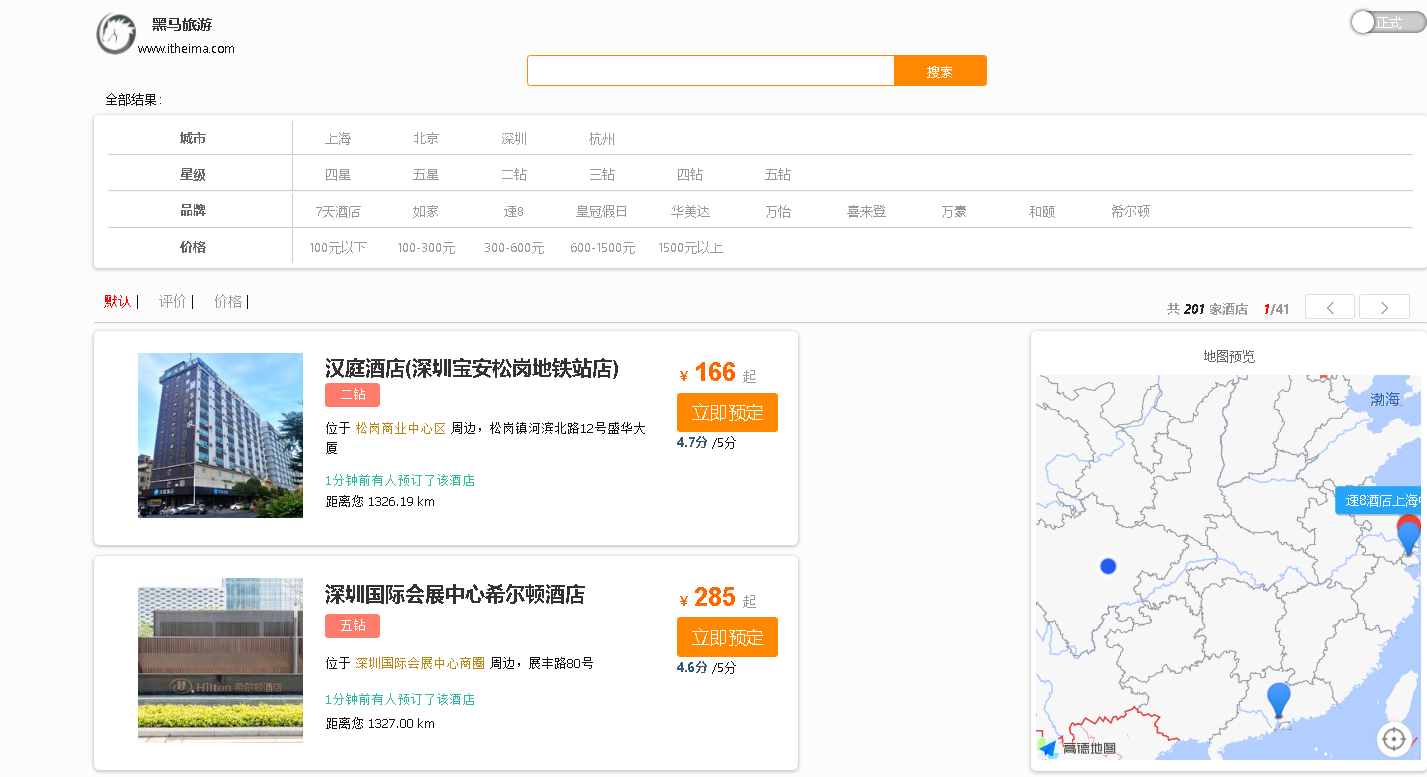This screenshot has height=777, width=1427.
Task: Click the 4.7分 rating text
Action: click(x=692, y=442)
